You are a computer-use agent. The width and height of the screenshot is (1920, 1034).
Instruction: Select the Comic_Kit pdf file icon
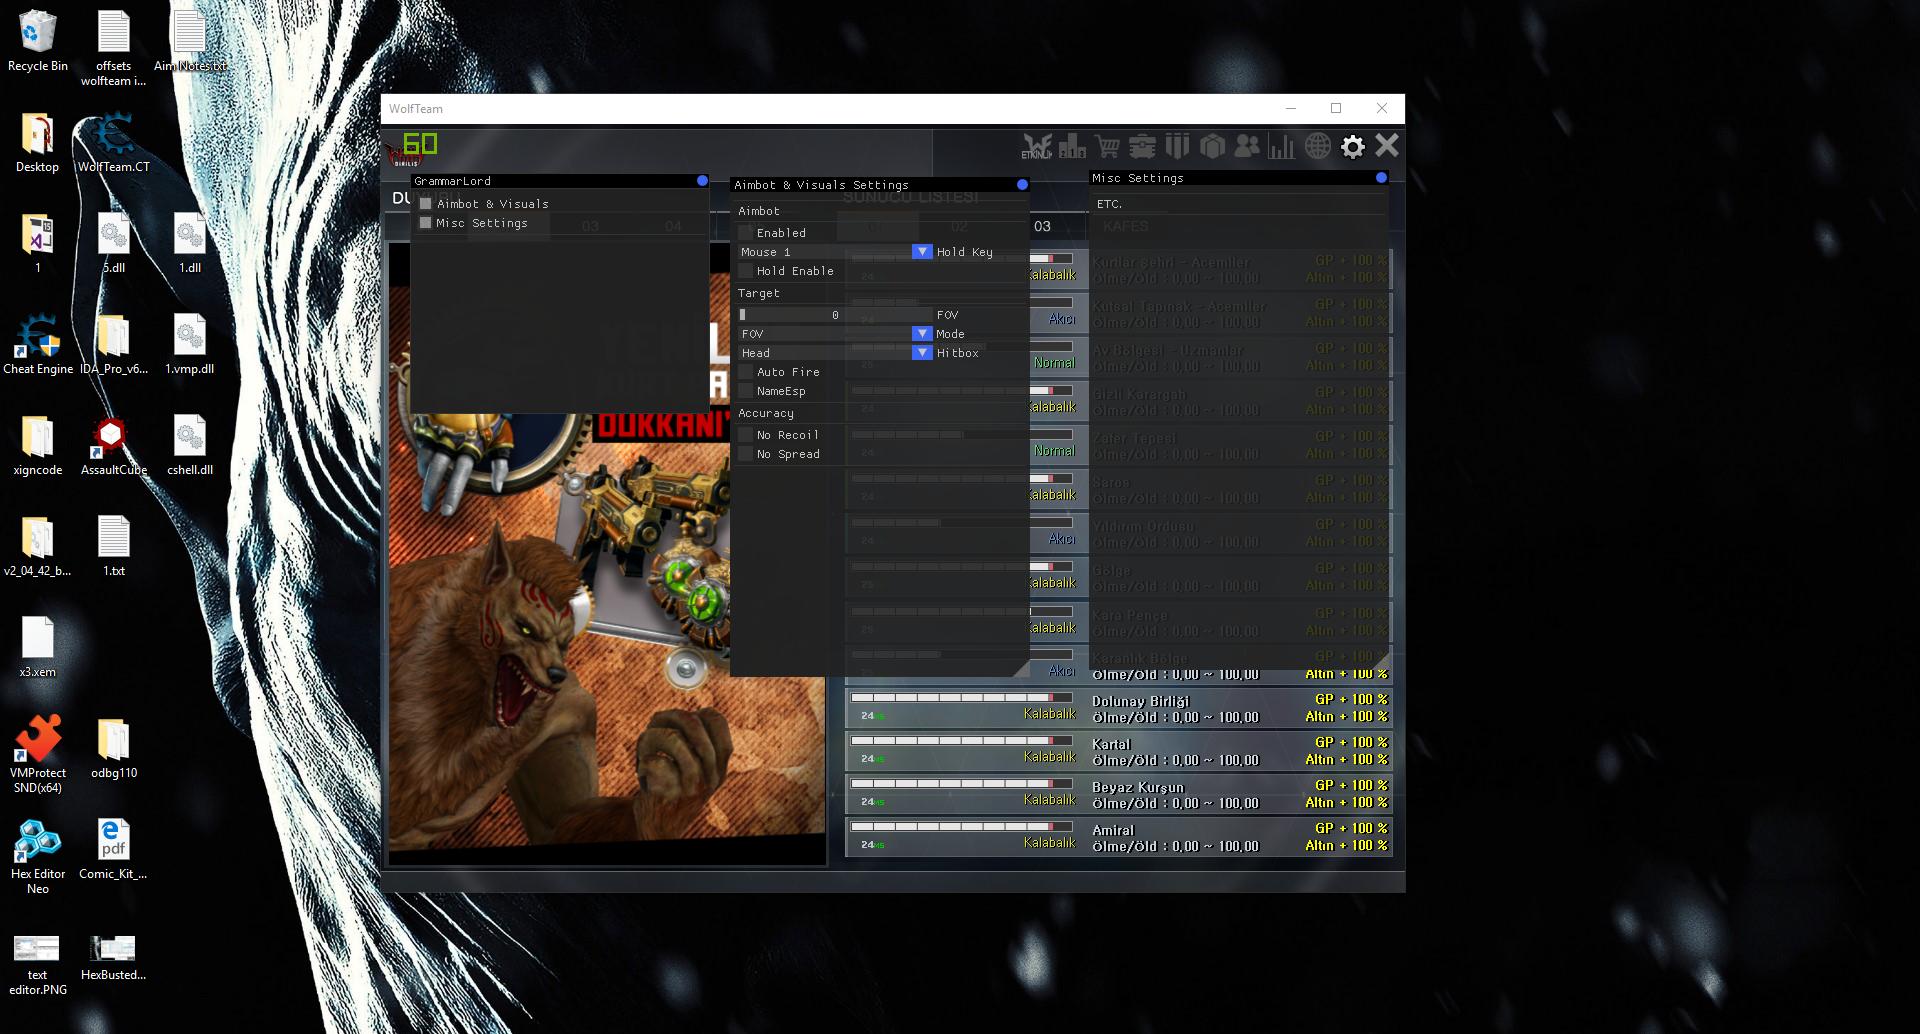tap(113, 850)
